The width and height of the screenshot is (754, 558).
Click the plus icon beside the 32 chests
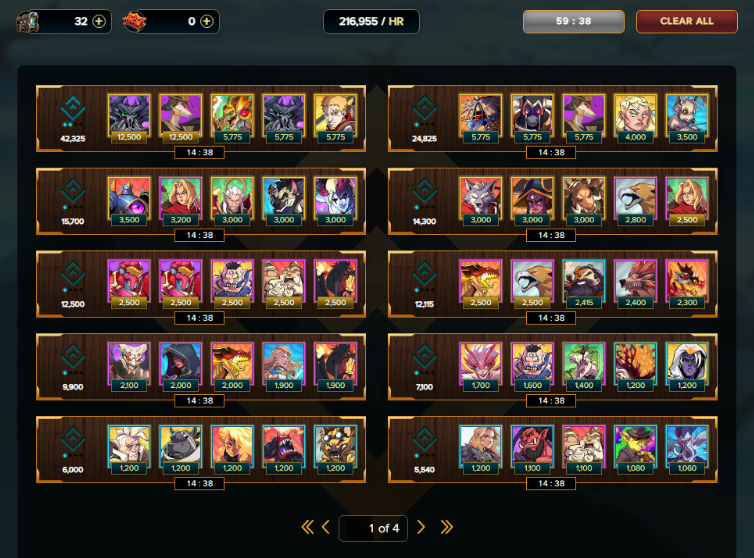pos(99,21)
